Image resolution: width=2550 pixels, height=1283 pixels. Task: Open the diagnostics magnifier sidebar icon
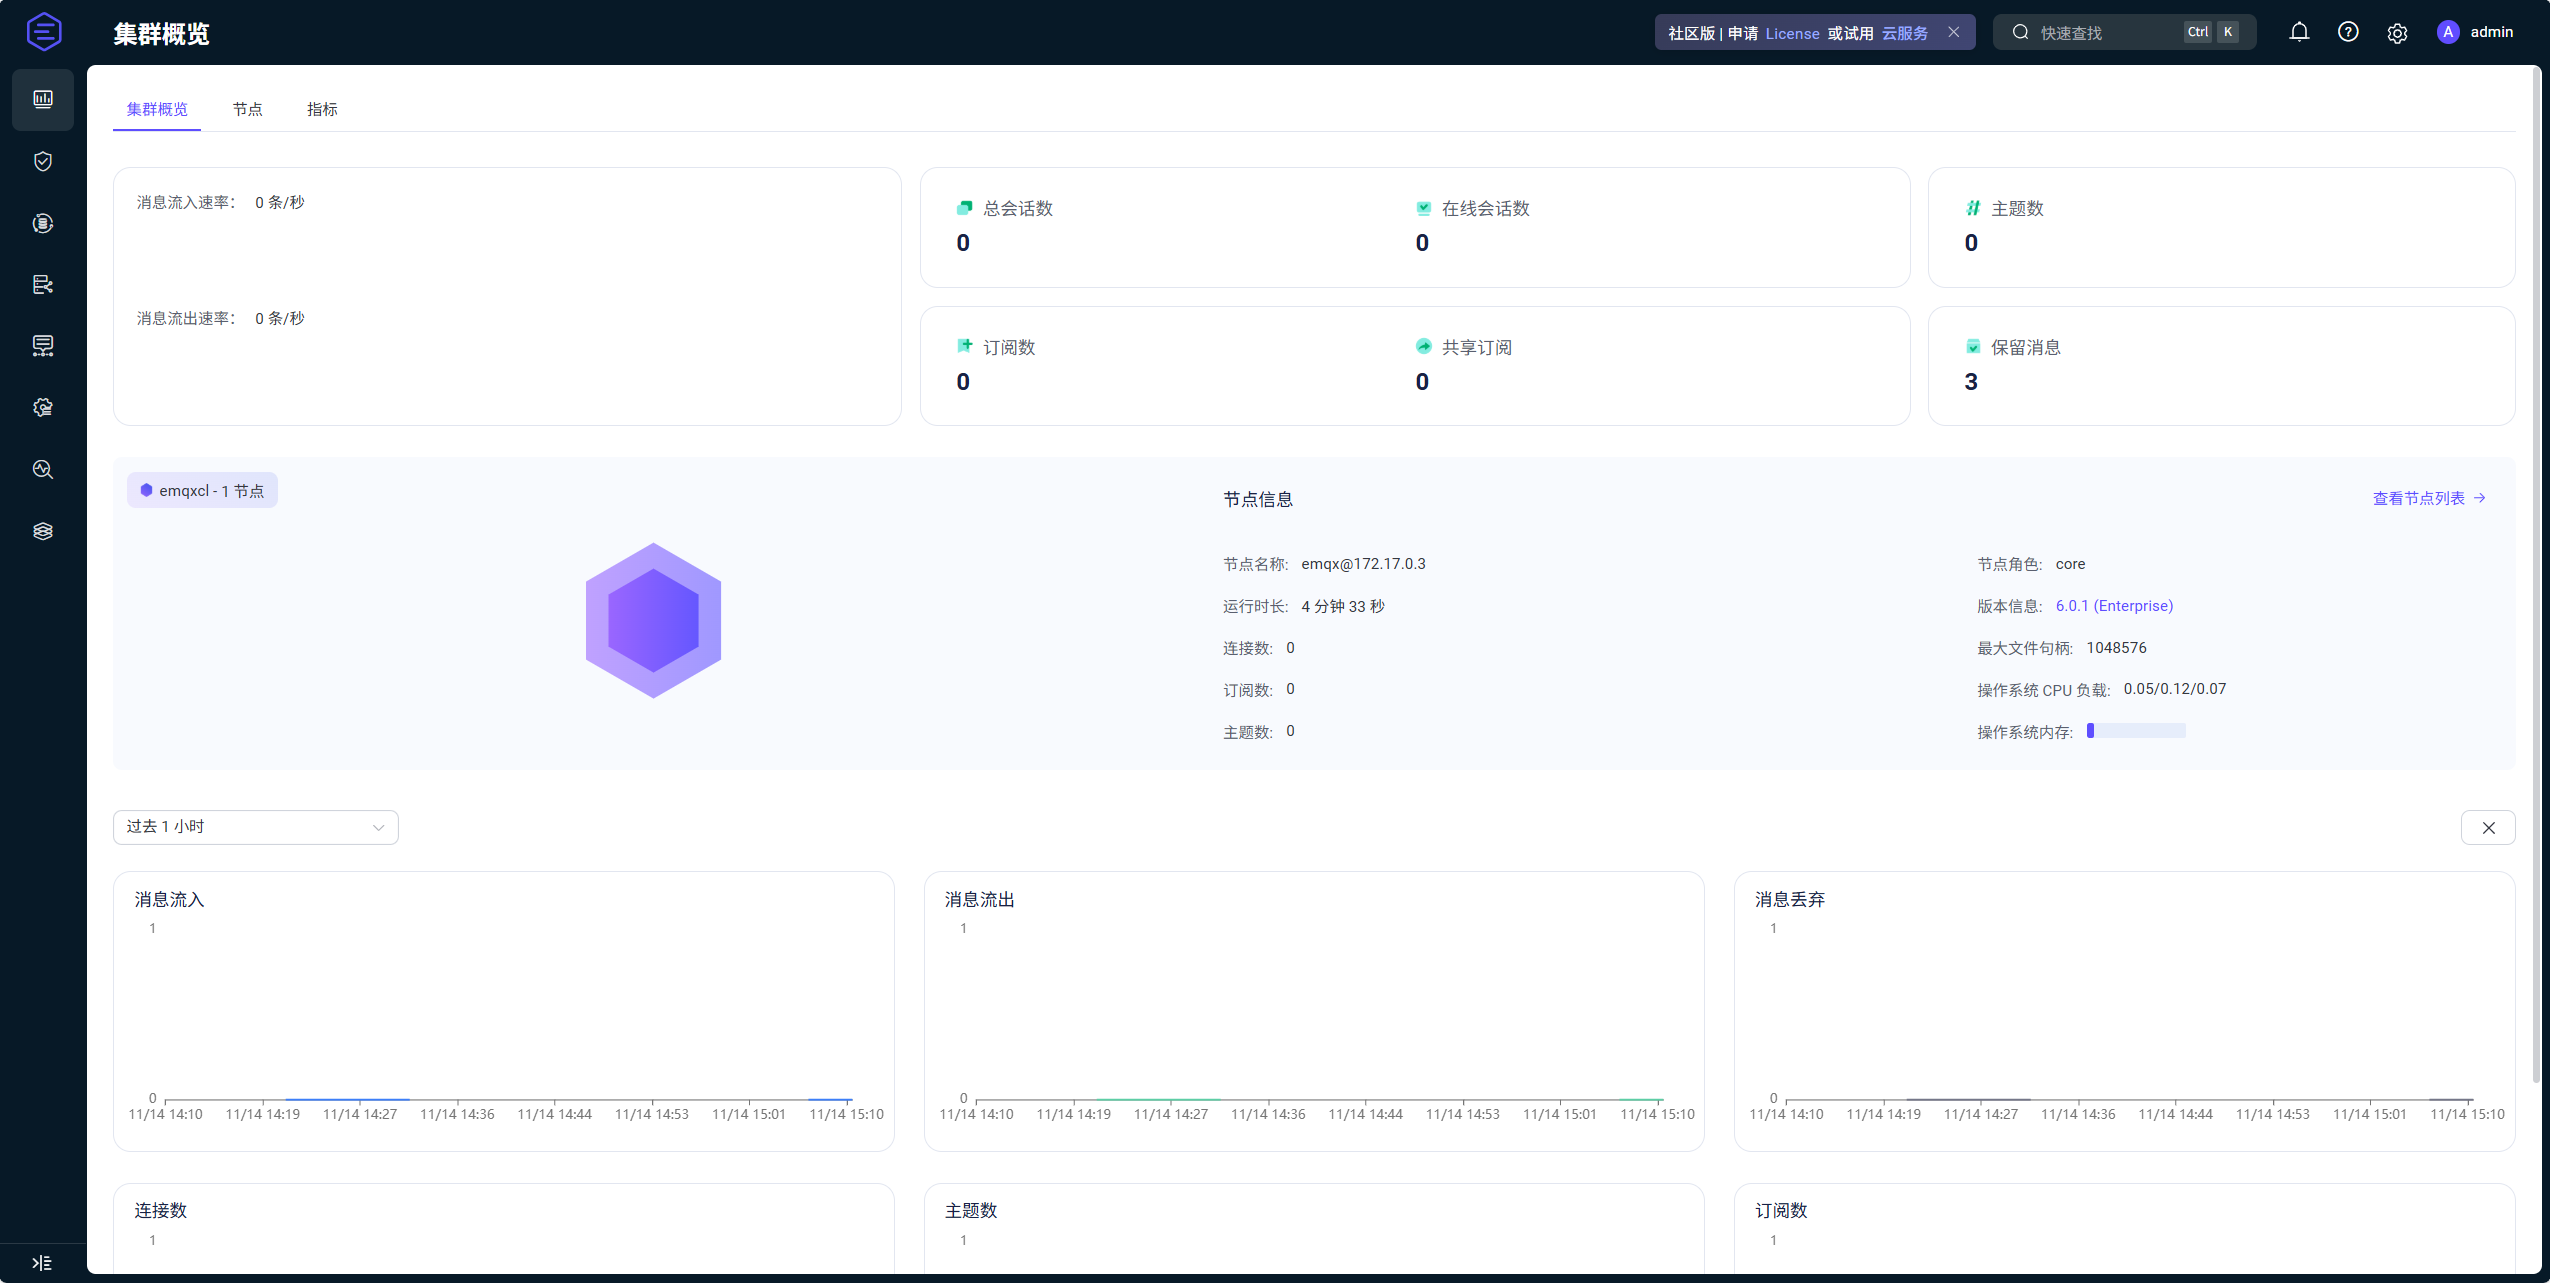click(43, 469)
